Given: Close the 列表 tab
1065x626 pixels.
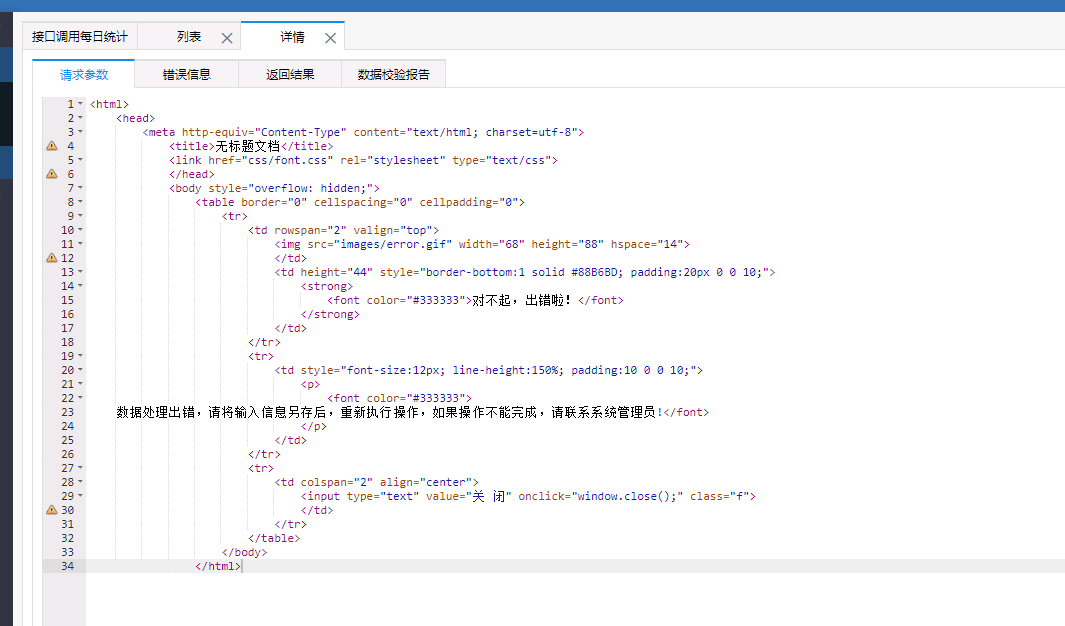Looking at the screenshot, I should [227, 38].
